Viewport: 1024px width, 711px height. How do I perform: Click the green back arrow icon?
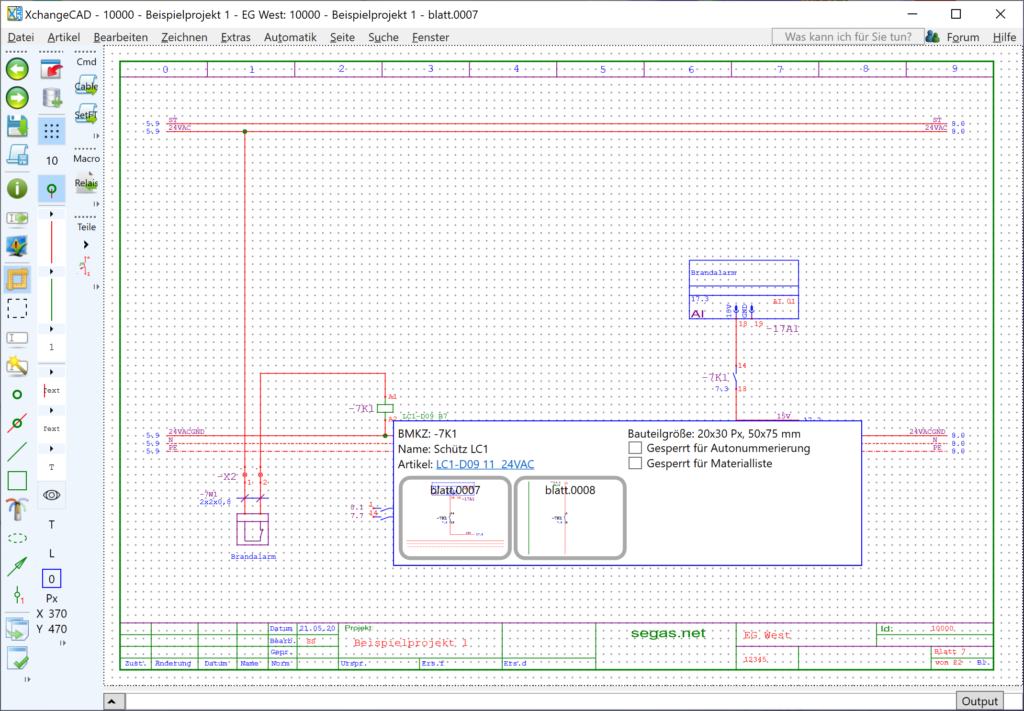tap(17, 69)
